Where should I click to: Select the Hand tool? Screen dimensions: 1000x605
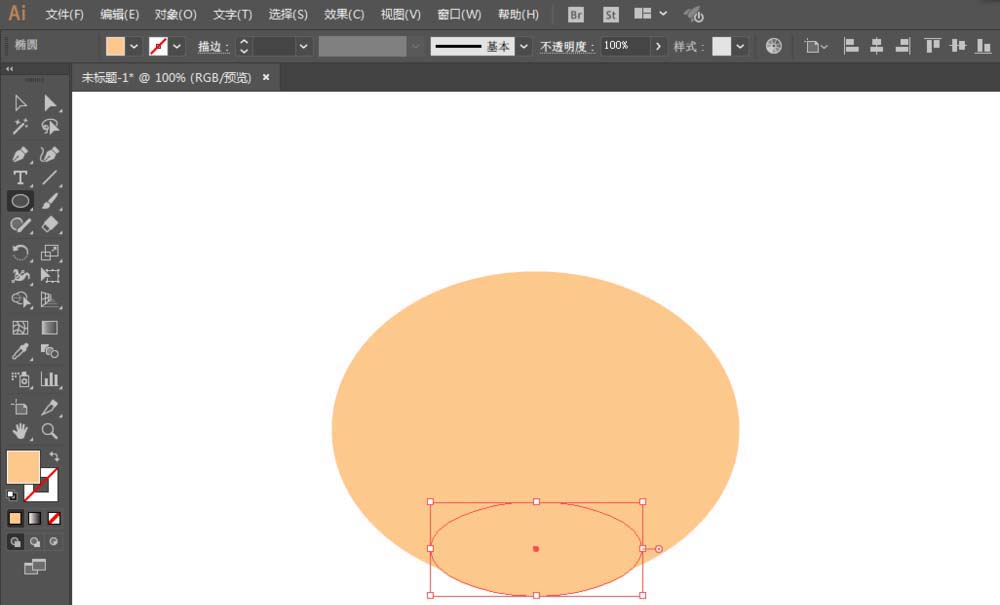click(x=20, y=431)
